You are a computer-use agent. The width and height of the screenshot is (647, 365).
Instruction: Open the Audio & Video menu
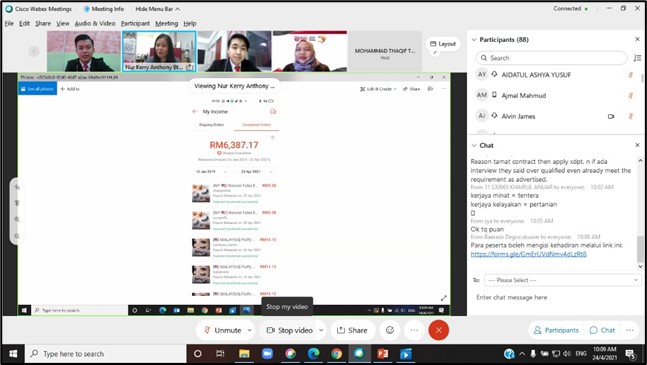pos(95,24)
